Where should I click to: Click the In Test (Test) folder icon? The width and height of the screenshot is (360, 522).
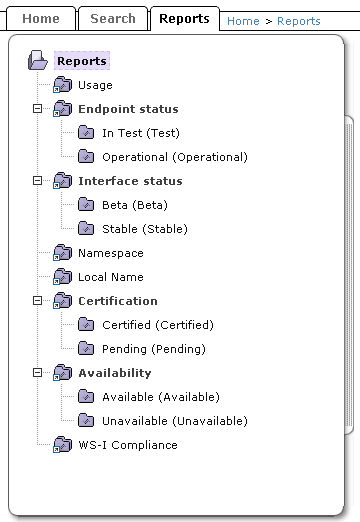pos(86,132)
